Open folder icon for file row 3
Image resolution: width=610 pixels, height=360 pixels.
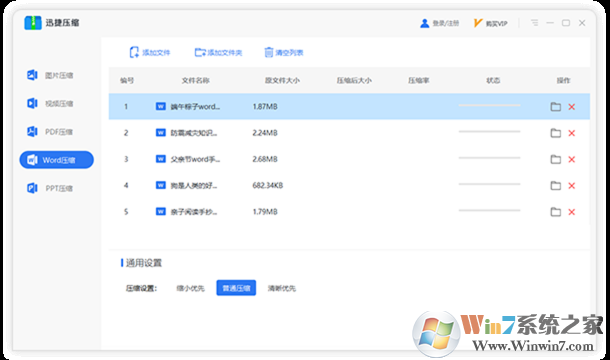pos(556,159)
